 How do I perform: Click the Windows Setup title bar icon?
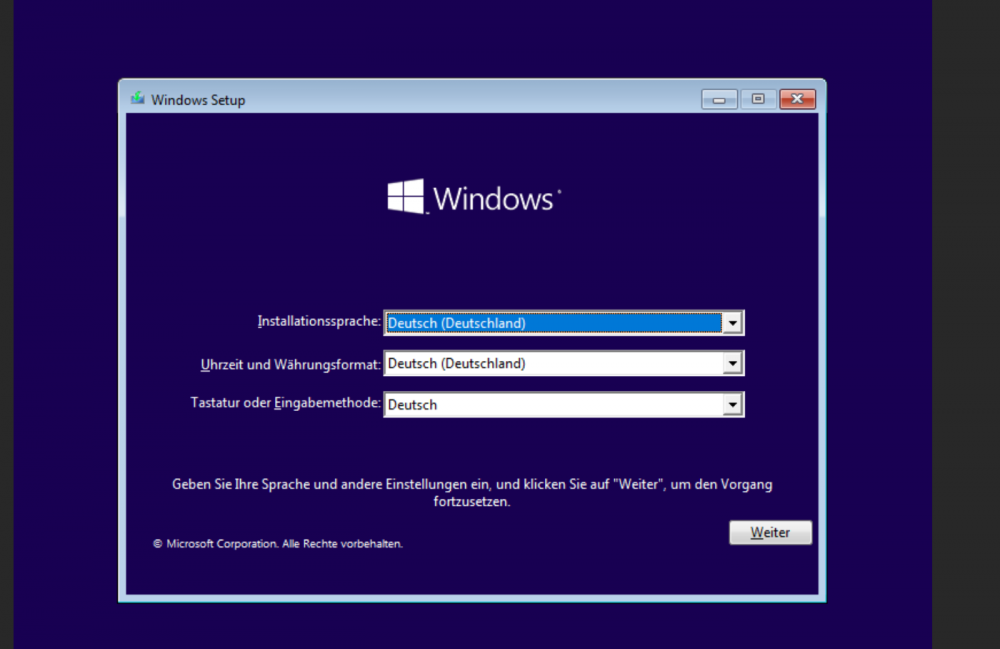(x=137, y=98)
